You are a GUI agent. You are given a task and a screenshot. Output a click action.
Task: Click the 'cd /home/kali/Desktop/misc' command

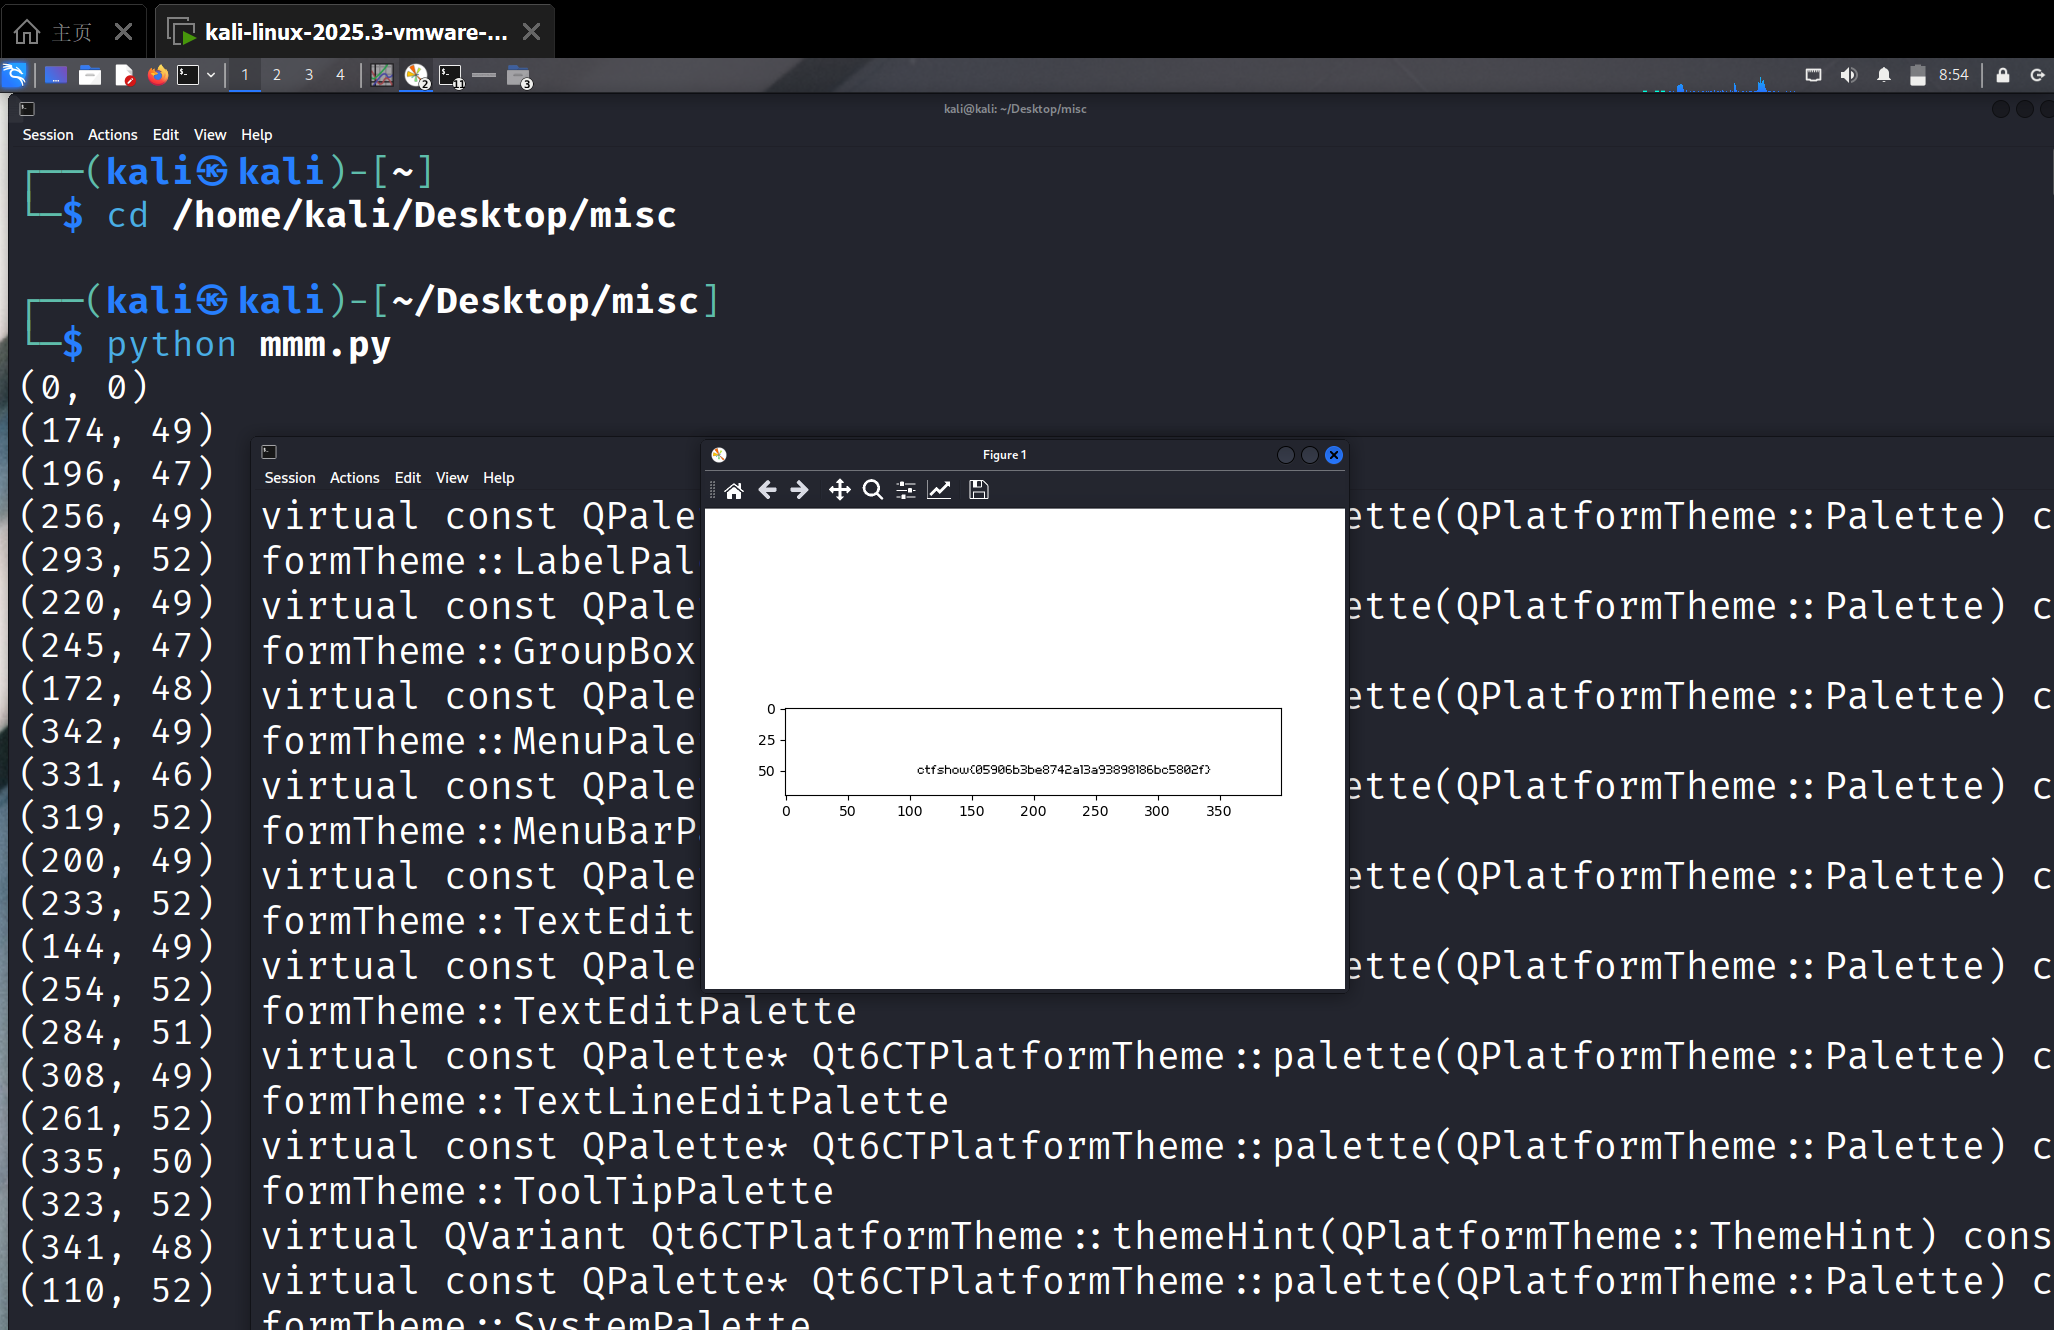(x=392, y=216)
